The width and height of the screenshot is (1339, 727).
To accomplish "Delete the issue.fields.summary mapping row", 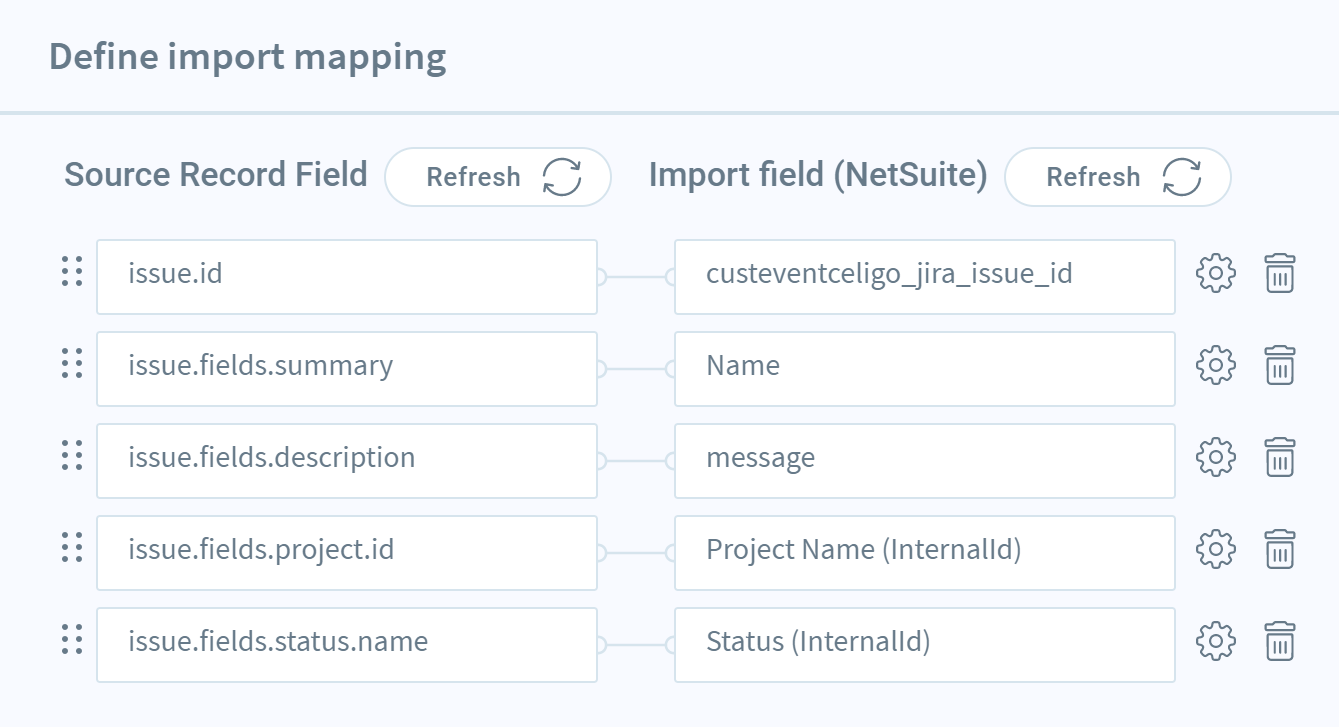I will pos(1280,365).
